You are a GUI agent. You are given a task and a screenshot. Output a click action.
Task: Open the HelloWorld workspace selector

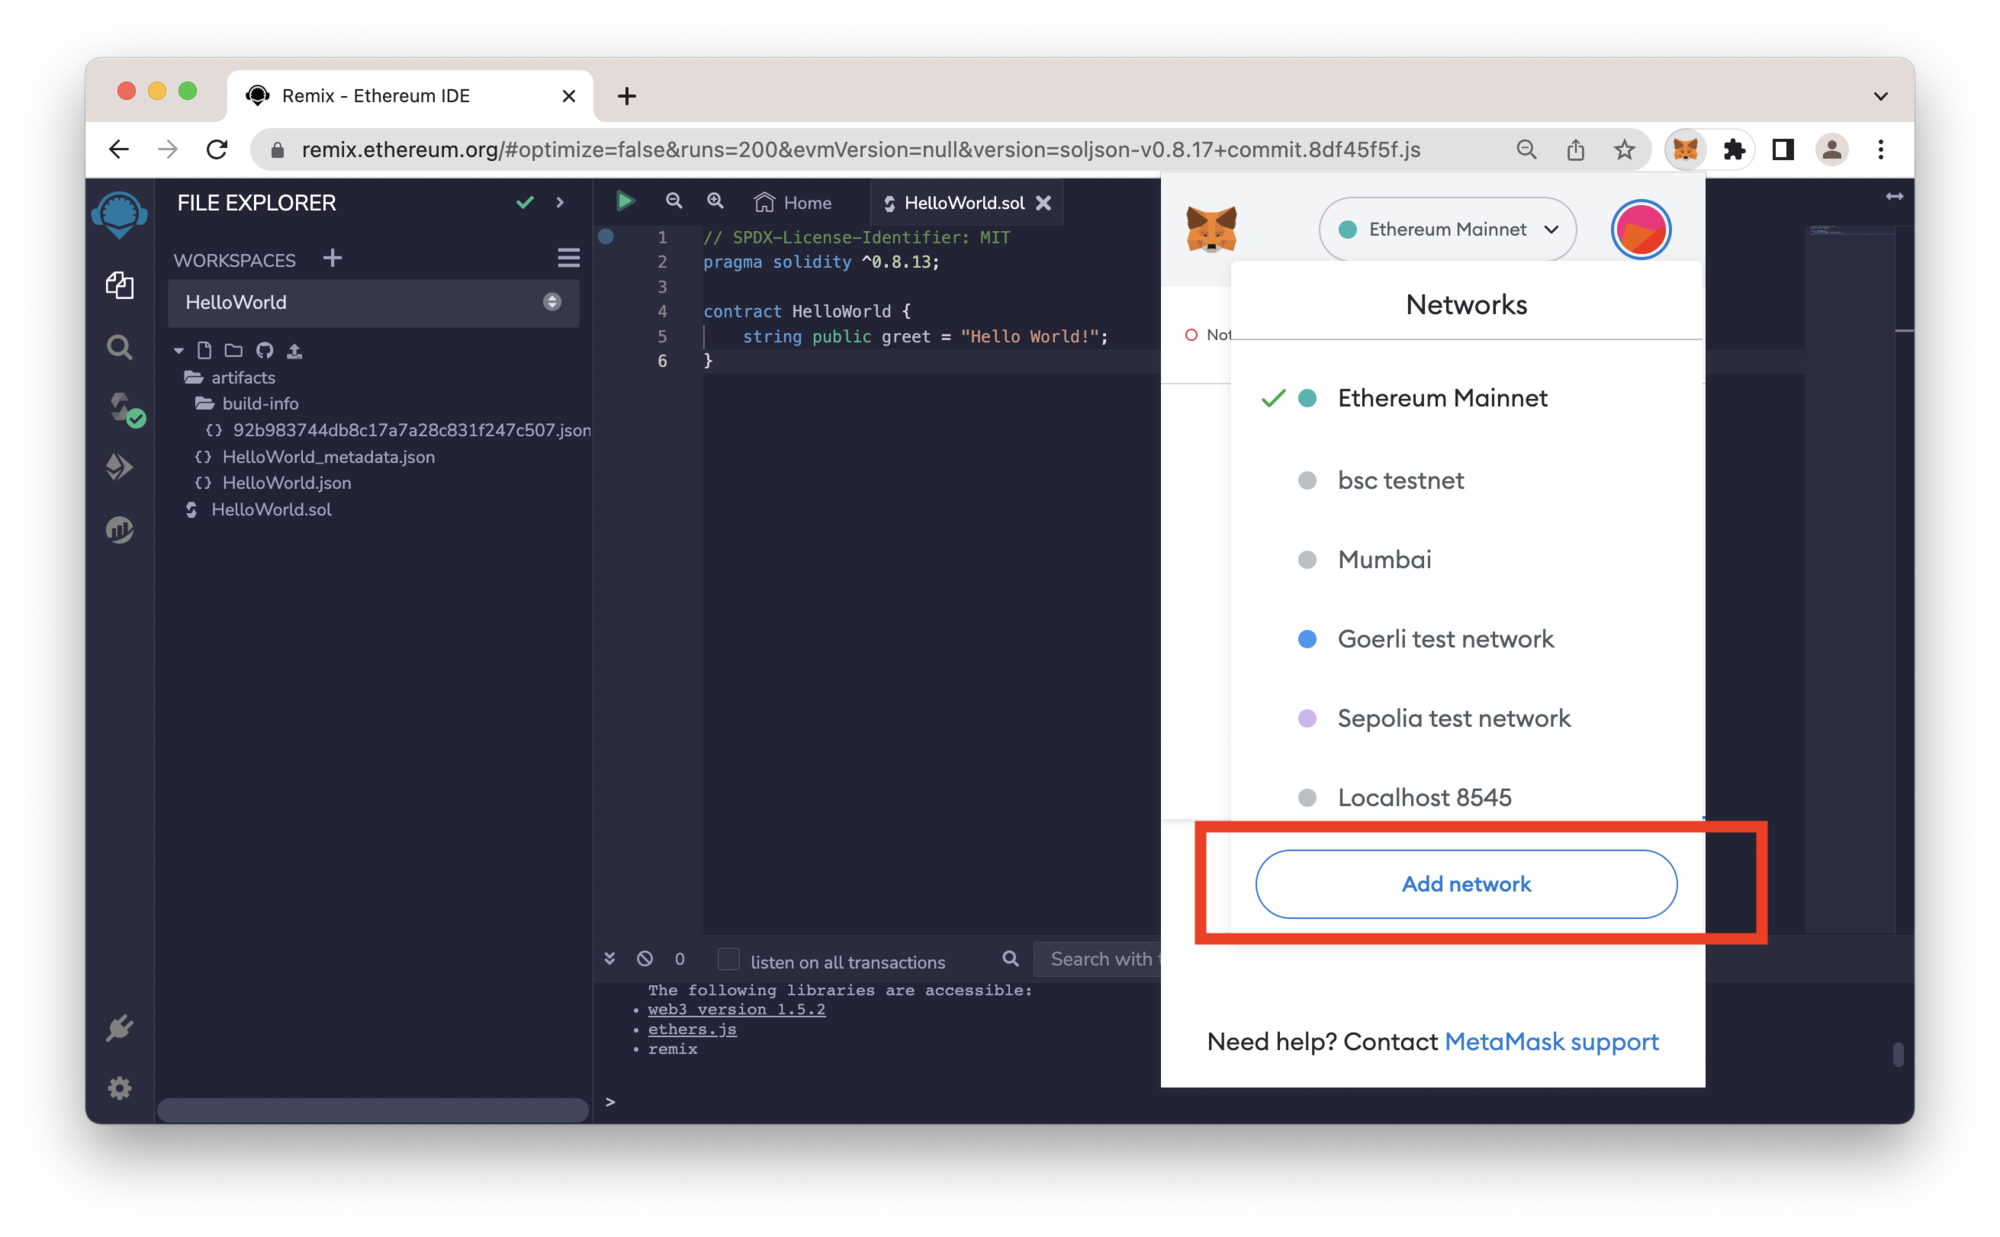coord(373,303)
